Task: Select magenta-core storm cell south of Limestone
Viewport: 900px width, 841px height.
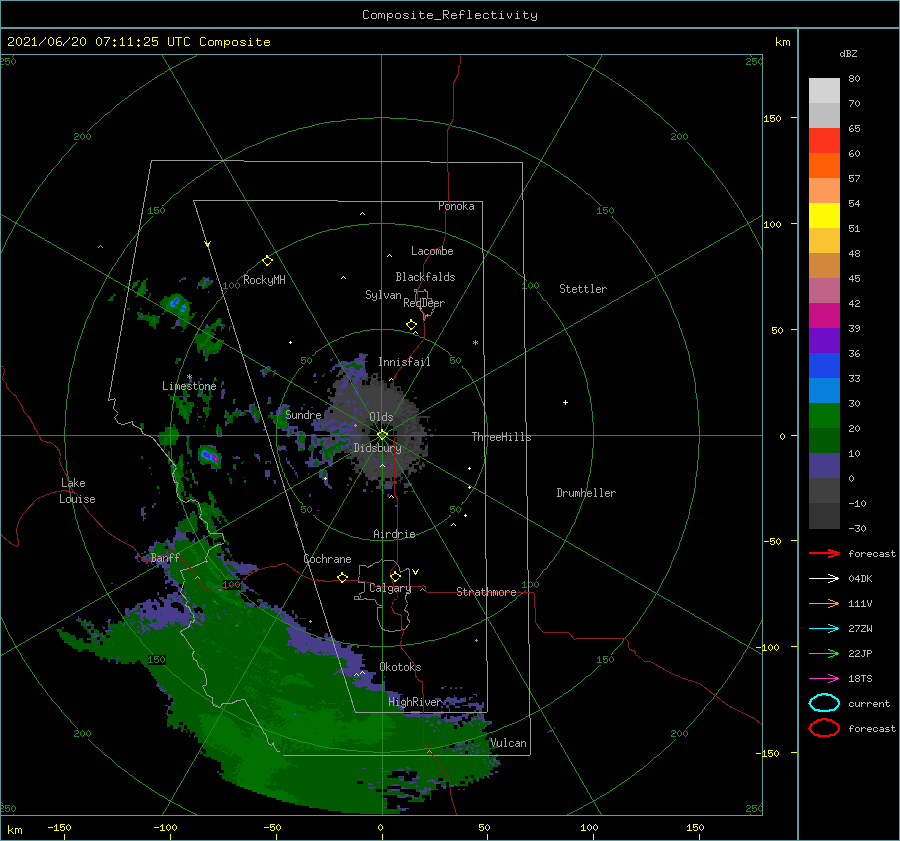Action: pyautogui.click(x=210, y=457)
